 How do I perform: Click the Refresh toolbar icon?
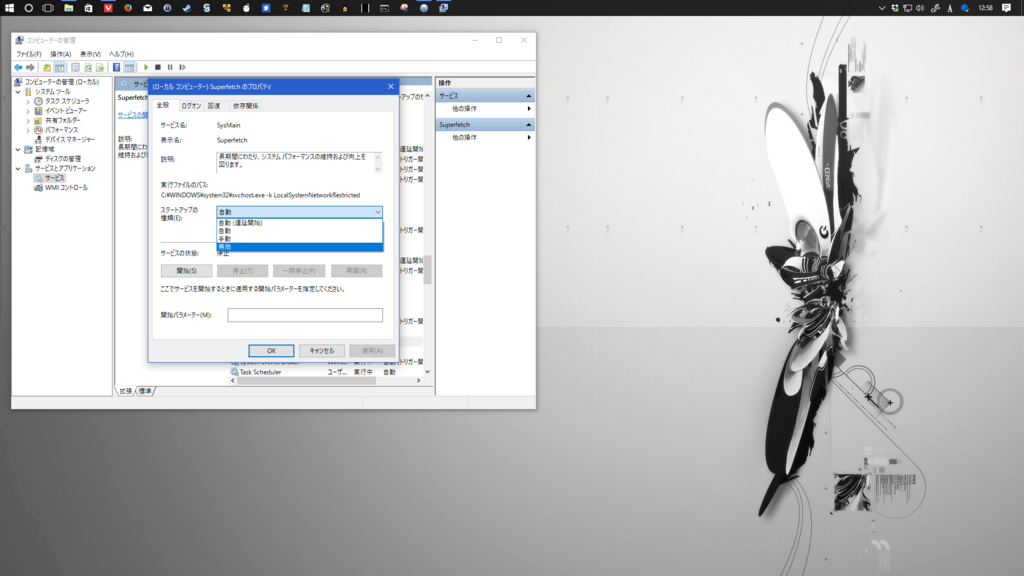click(88, 67)
